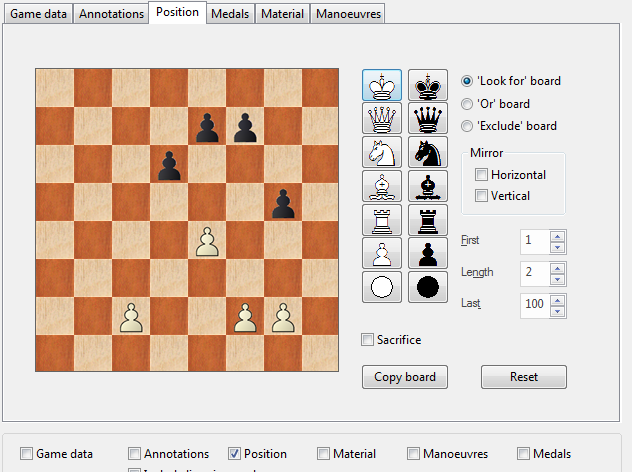Open the Position tab
Screen dimensions: 632x472
point(177,12)
